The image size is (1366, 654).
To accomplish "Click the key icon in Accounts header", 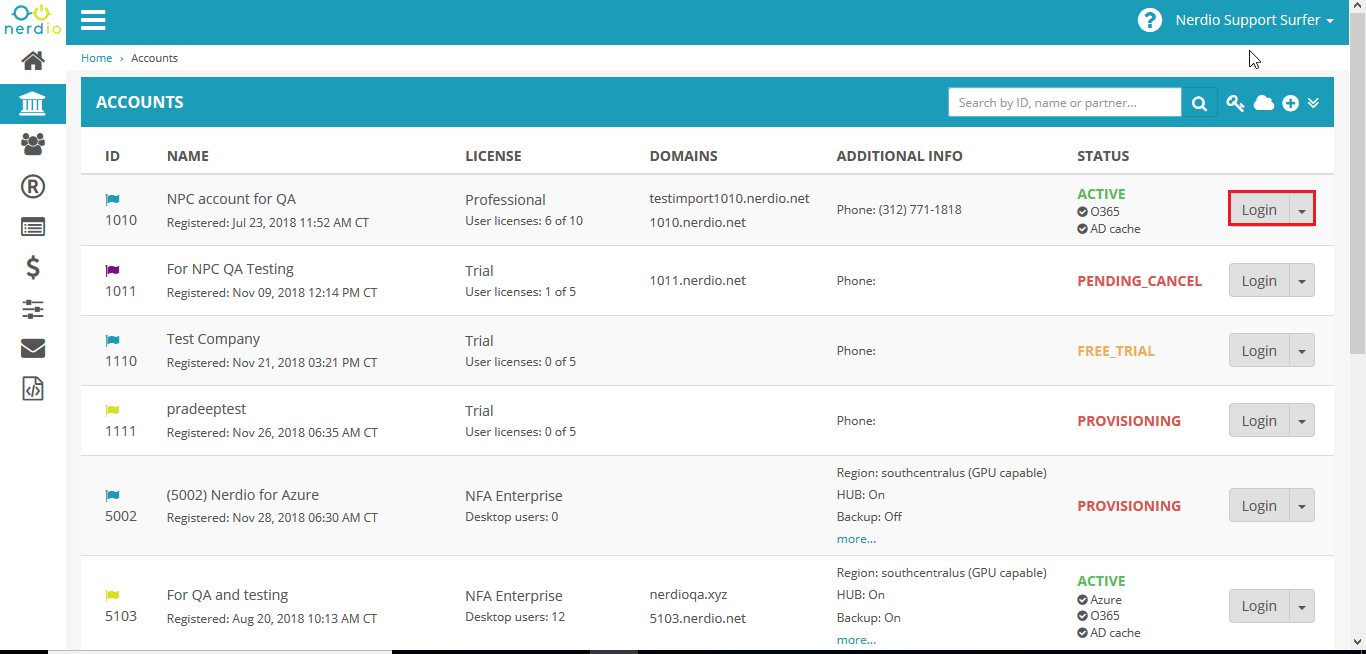I will pyautogui.click(x=1236, y=103).
